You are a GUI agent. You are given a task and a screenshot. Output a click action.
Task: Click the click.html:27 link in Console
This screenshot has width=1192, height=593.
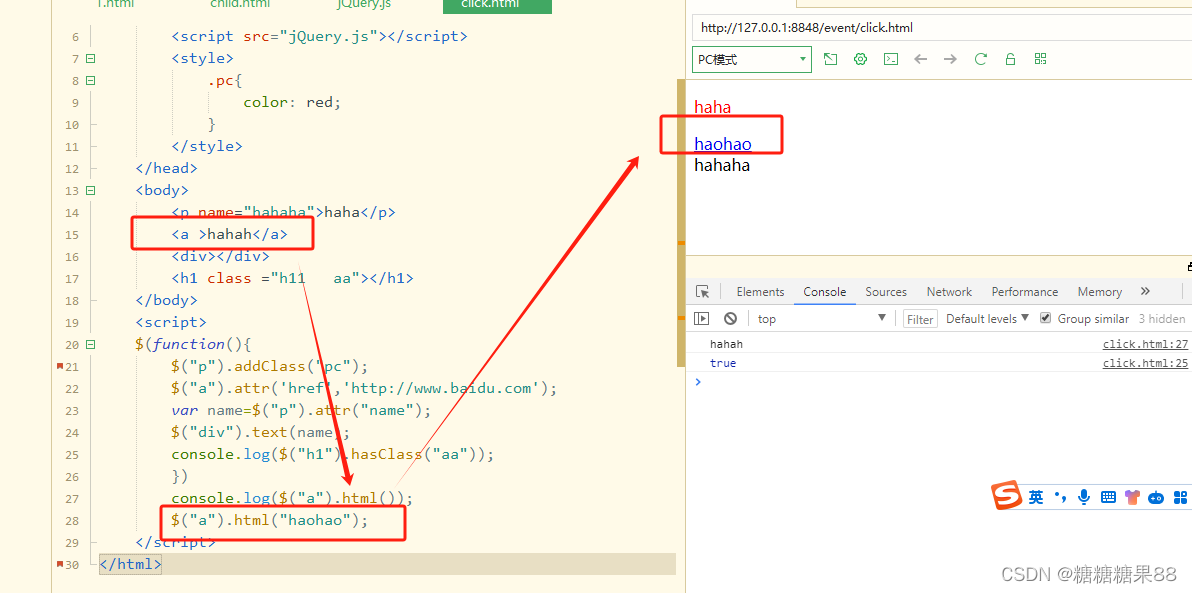[1144, 343]
